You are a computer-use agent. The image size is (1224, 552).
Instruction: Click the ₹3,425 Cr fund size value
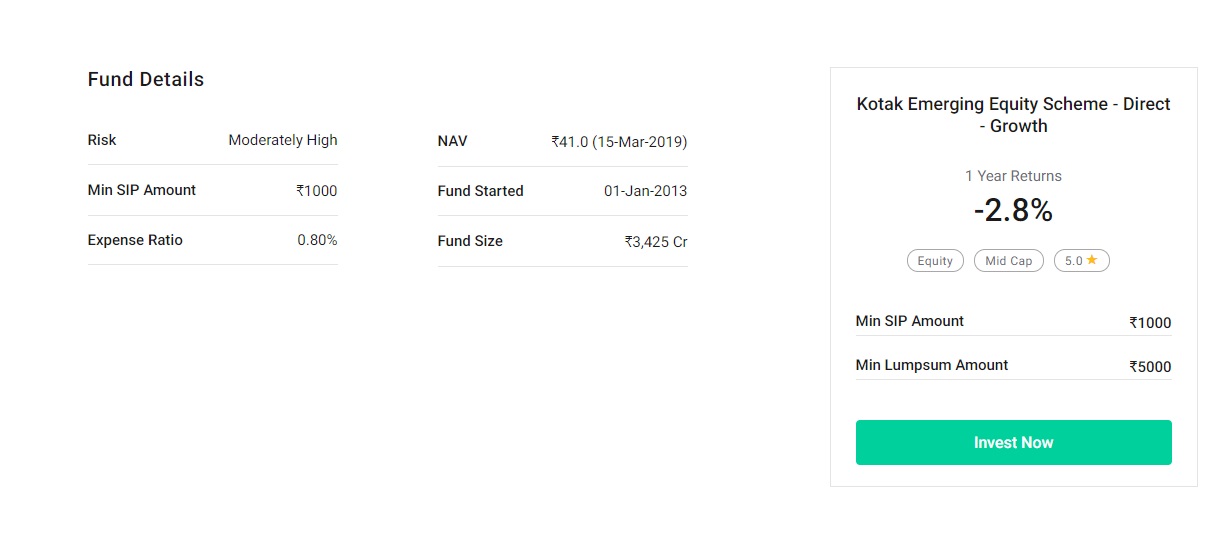click(655, 242)
